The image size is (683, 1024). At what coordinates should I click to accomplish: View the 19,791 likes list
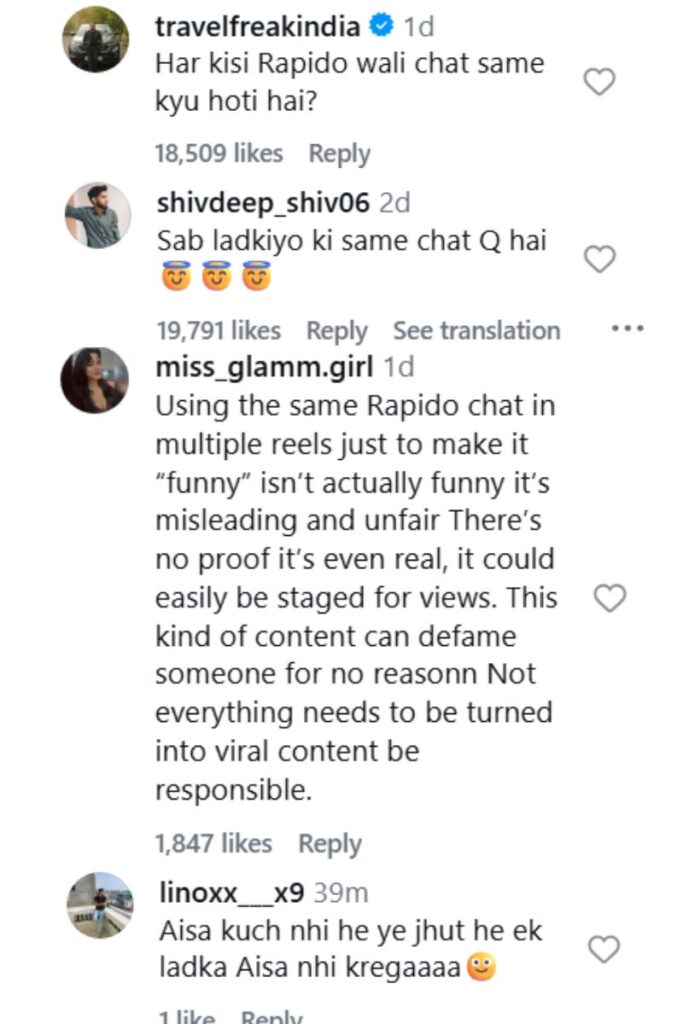coord(218,330)
